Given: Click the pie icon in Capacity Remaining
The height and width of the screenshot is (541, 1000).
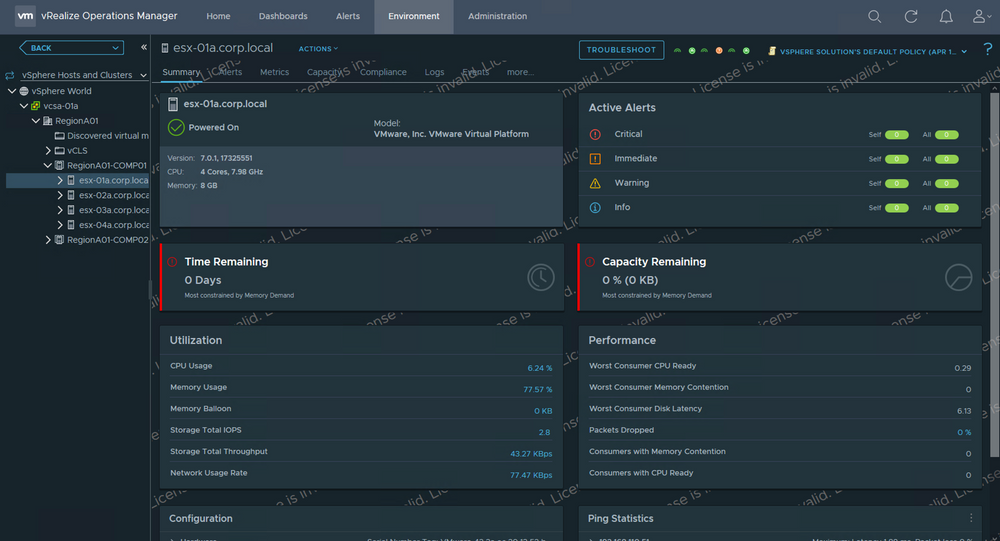Looking at the screenshot, I should point(957,276).
